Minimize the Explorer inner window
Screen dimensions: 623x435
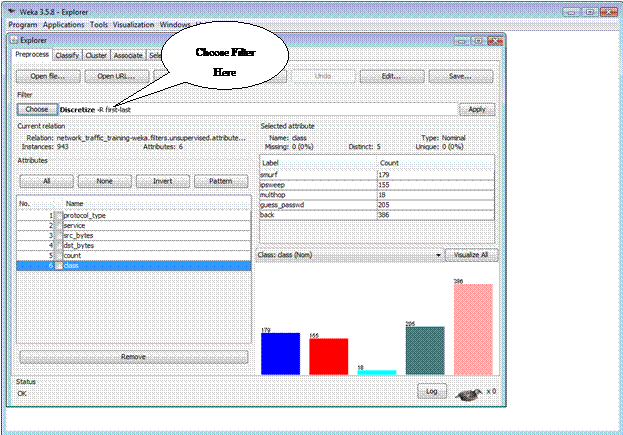click(x=462, y=41)
